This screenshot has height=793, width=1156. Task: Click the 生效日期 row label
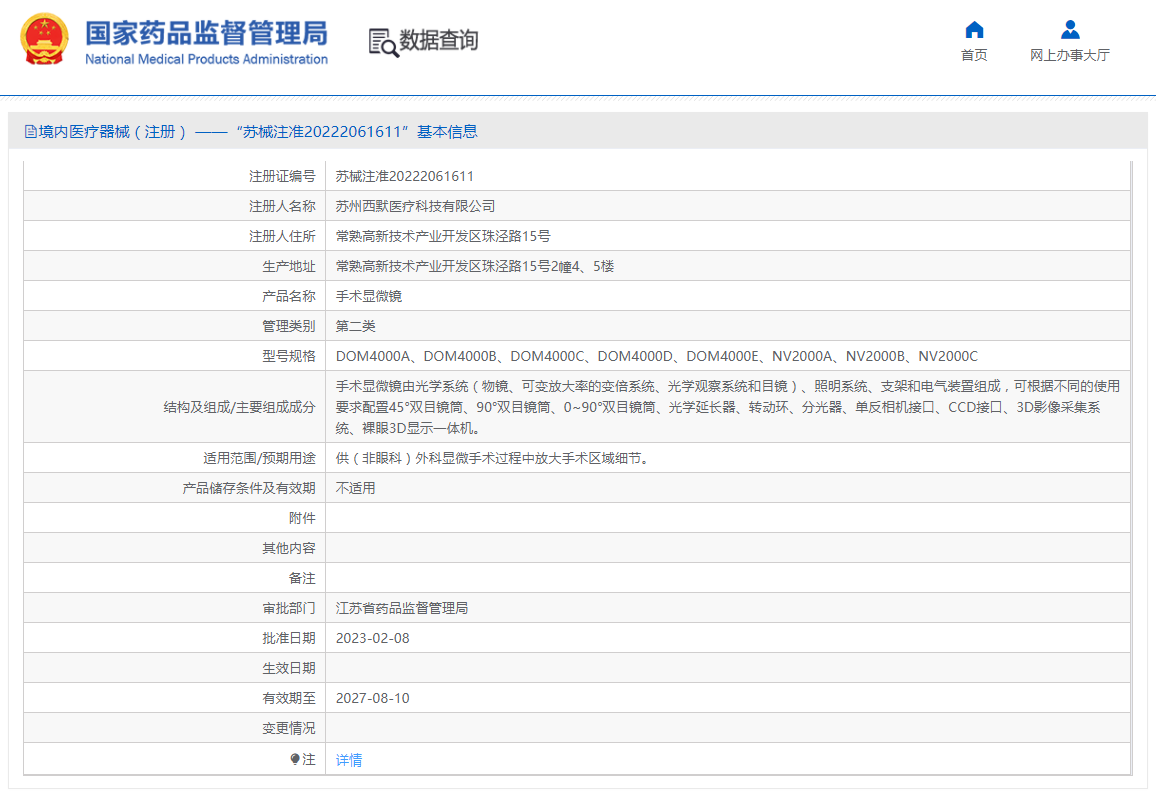click(289, 669)
